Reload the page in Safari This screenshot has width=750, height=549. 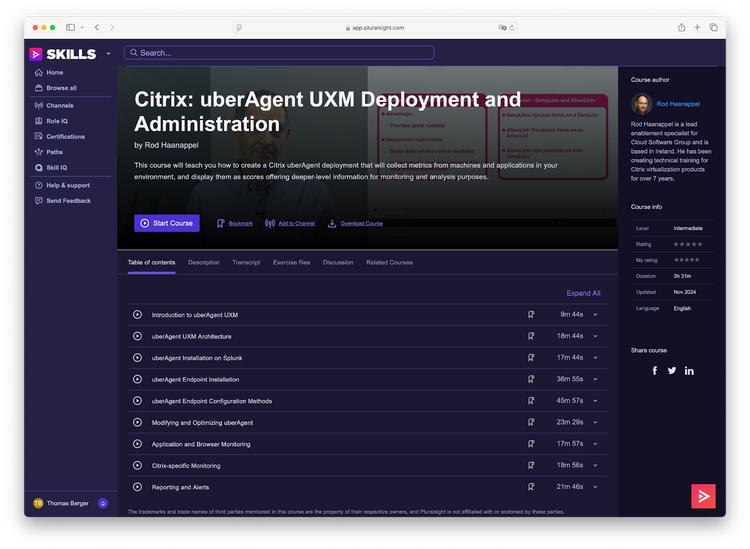pyautogui.click(x=512, y=28)
